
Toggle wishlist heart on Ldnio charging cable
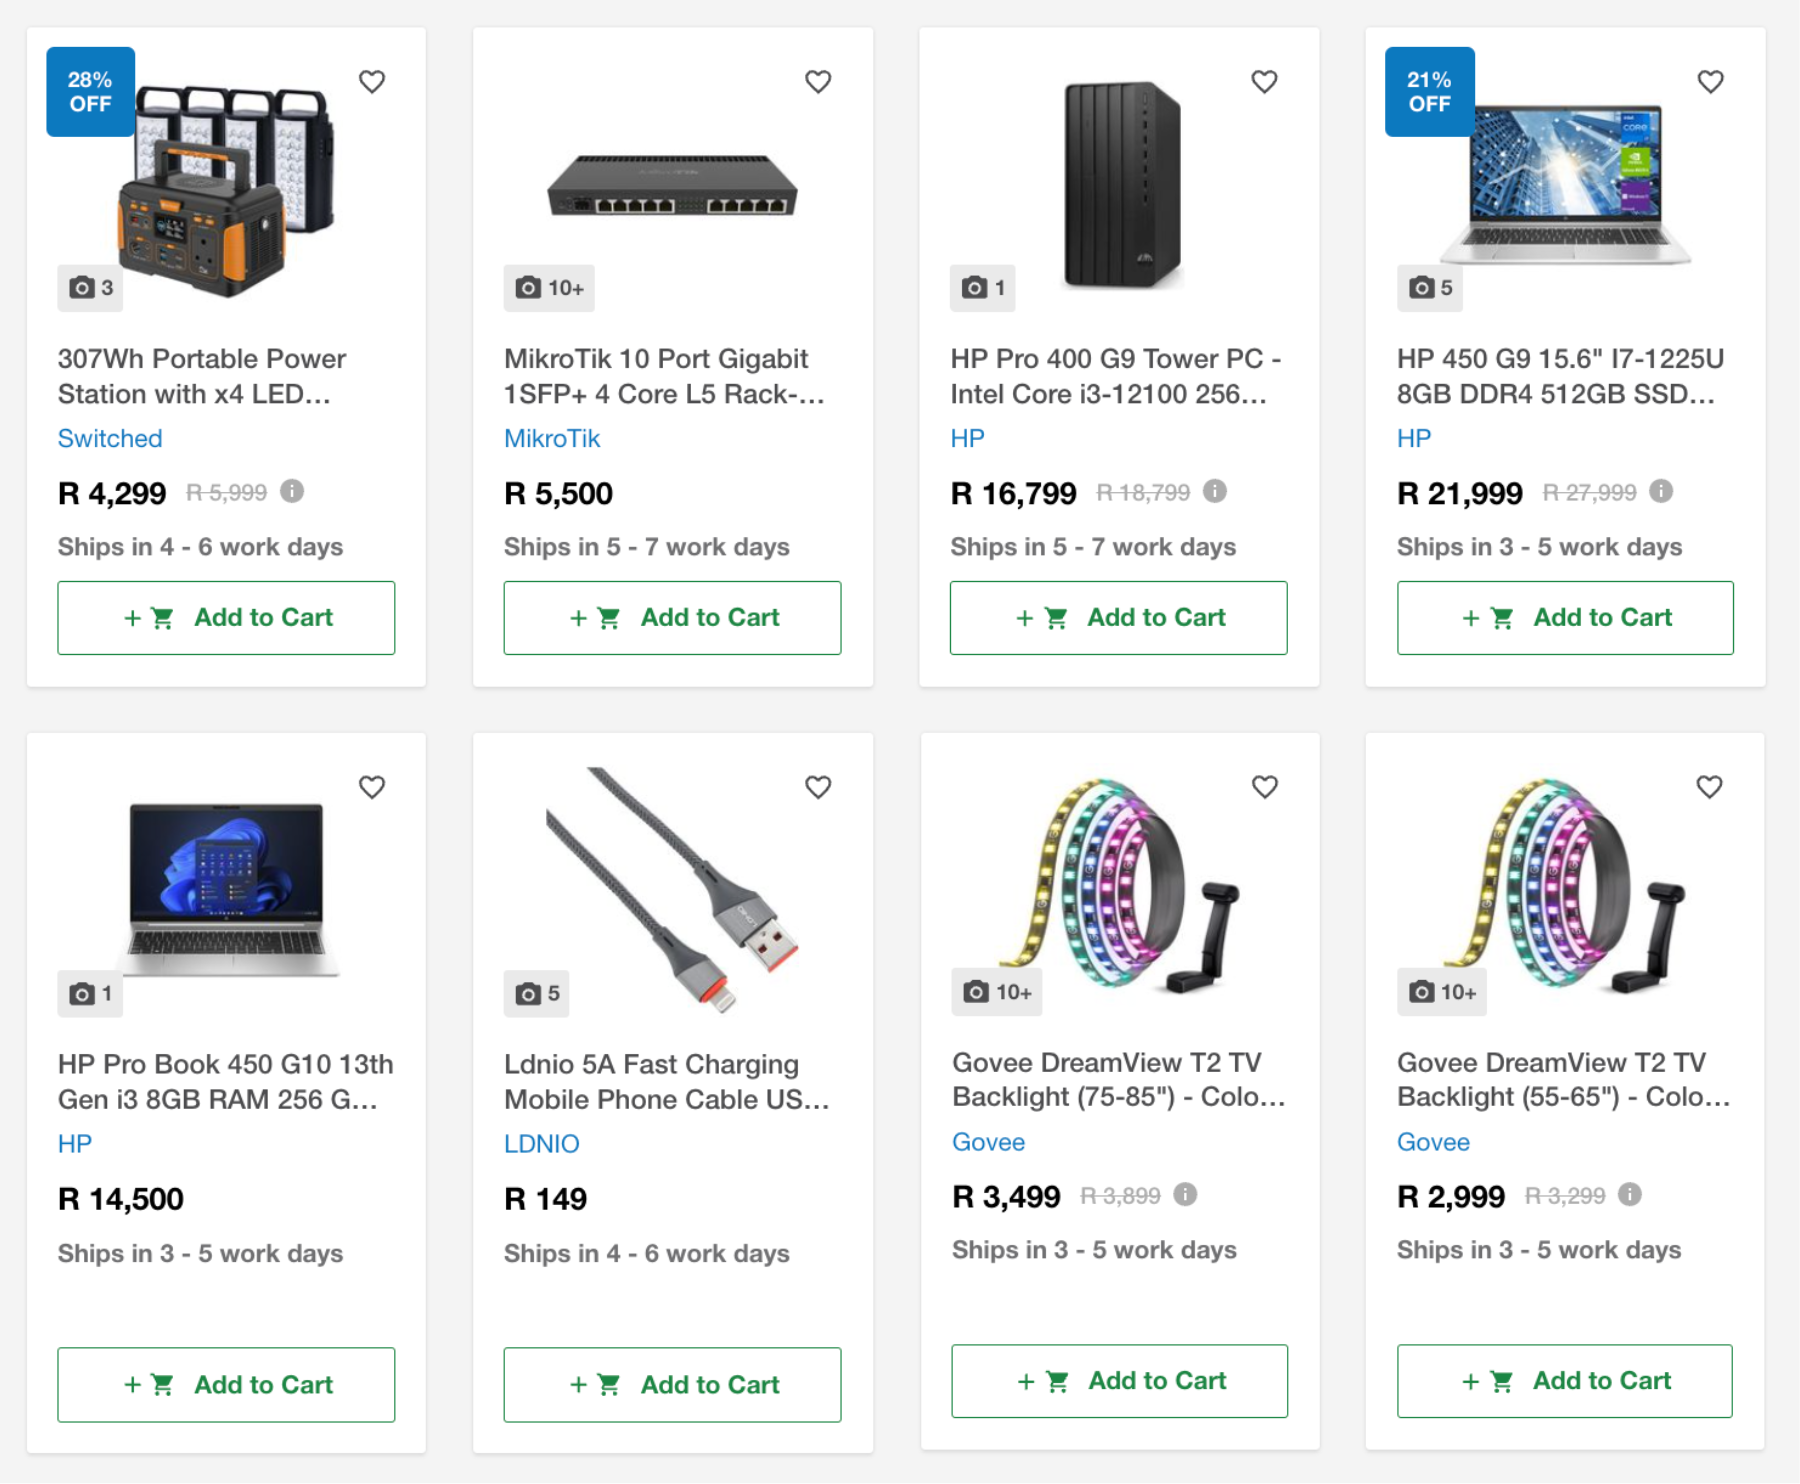(x=818, y=788)
